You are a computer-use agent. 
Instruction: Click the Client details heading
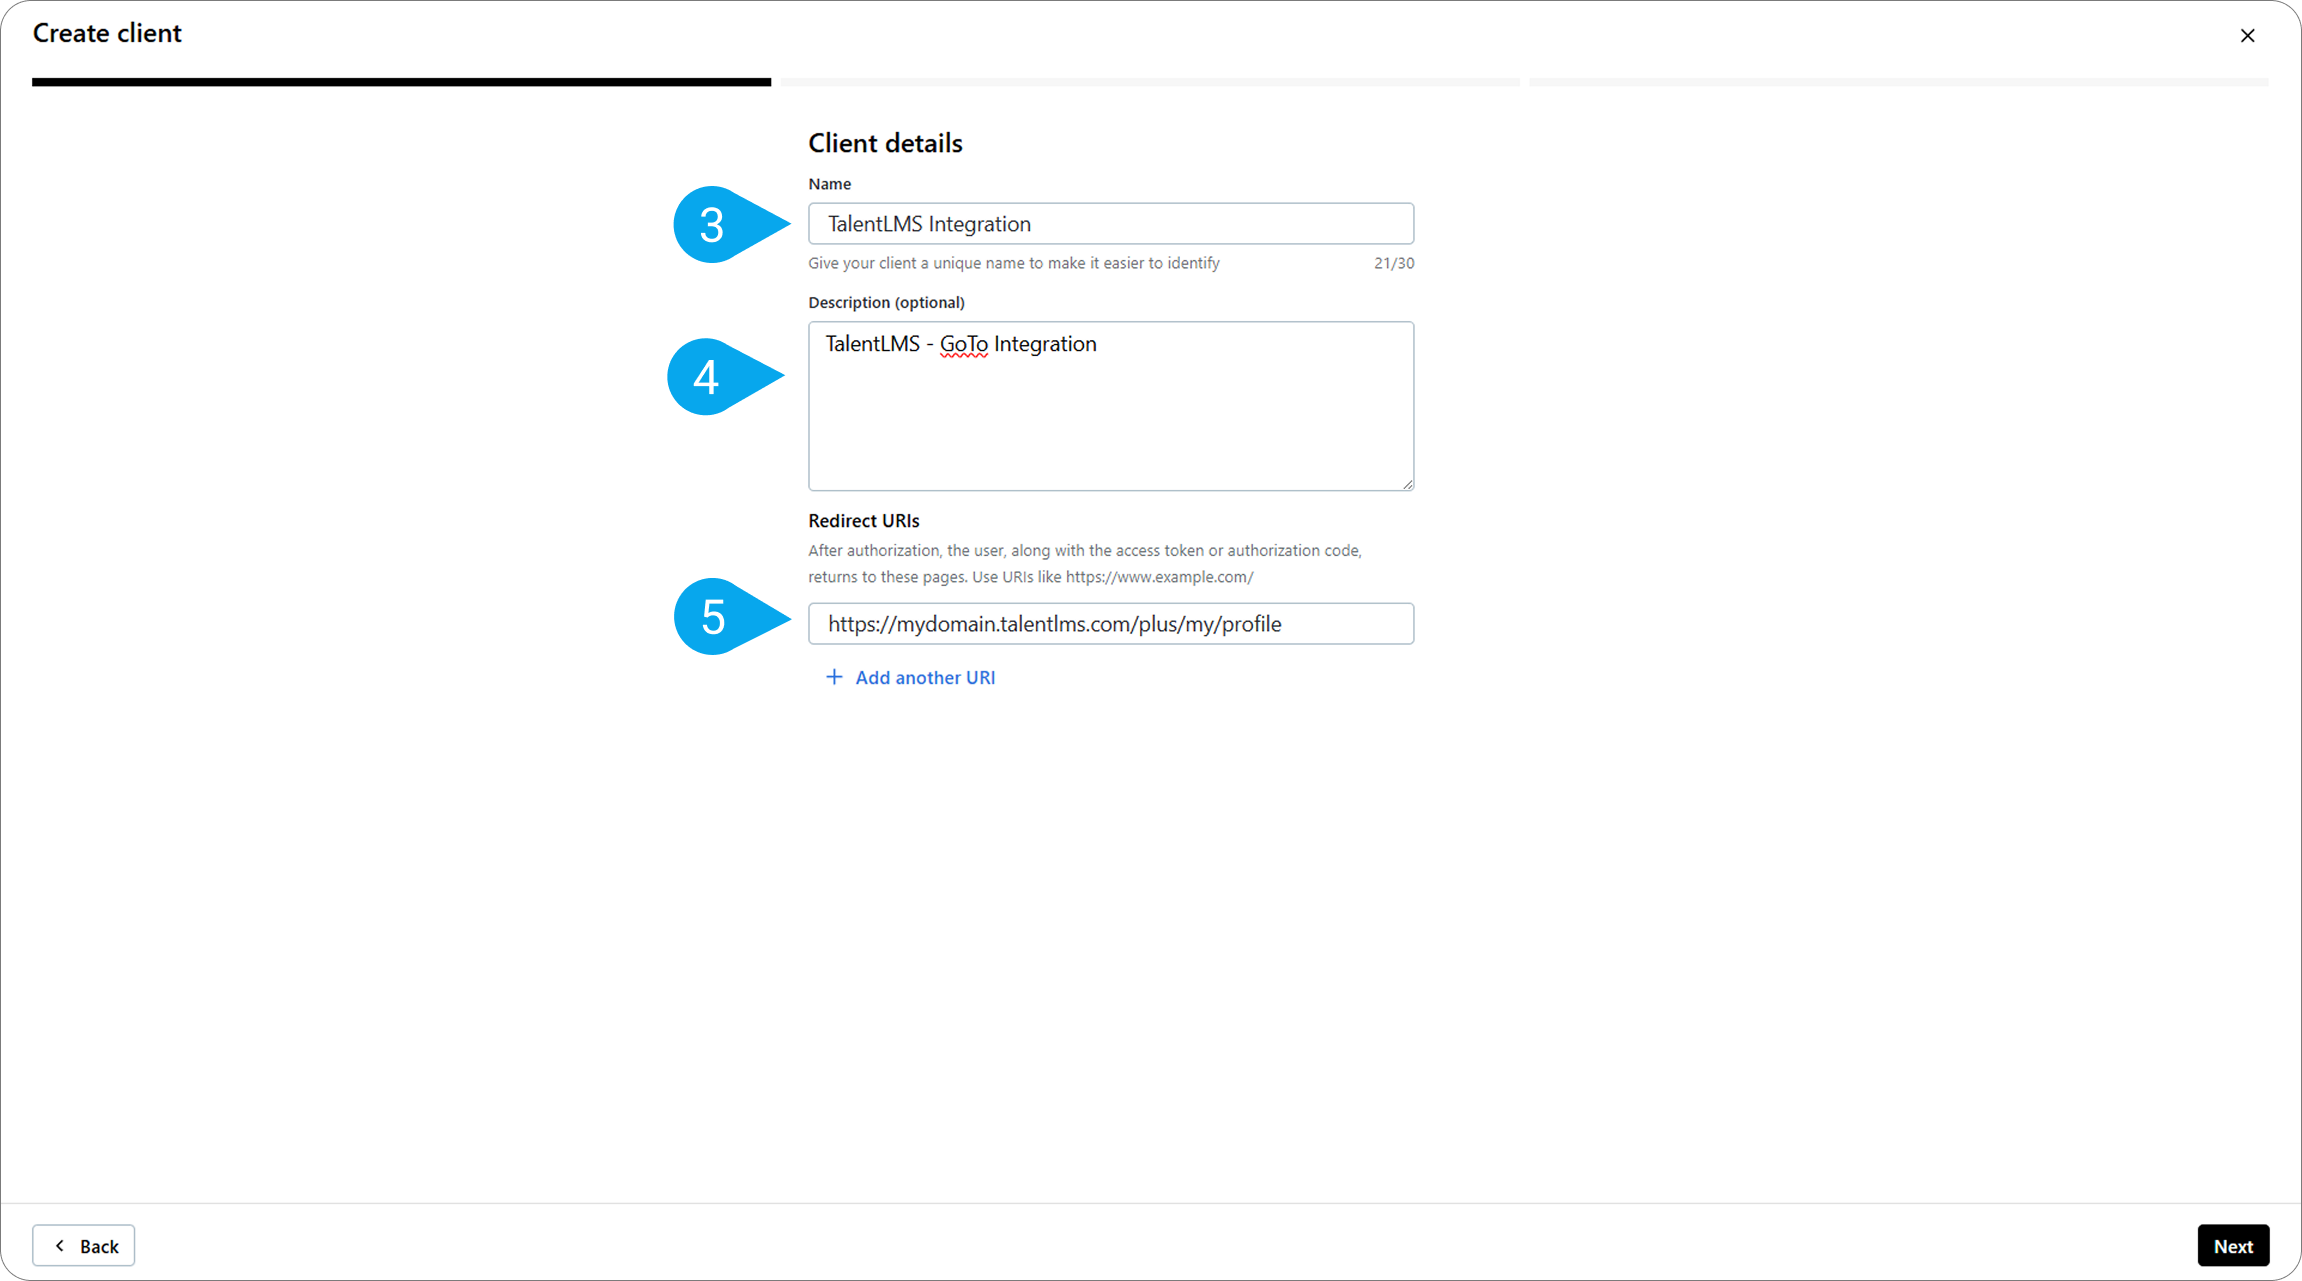coord(885,143)
